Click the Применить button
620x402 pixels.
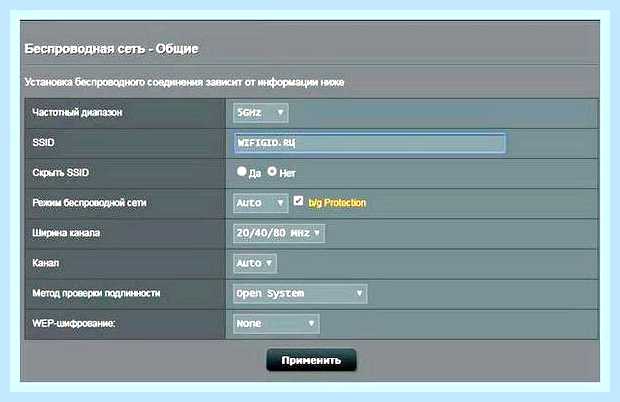[x=312, y=360]
